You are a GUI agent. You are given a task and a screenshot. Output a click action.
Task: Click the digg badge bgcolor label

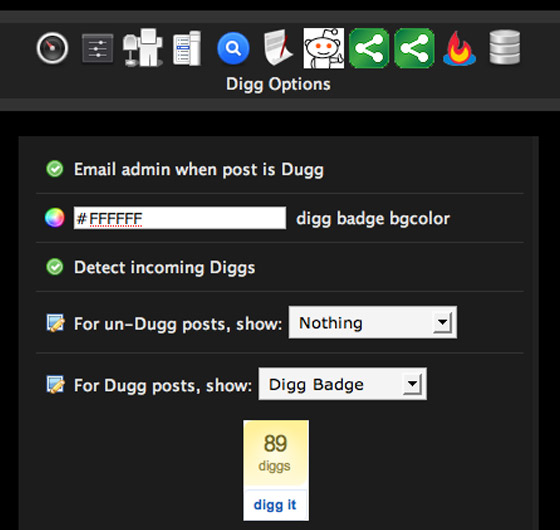click(x=373, y=218)
